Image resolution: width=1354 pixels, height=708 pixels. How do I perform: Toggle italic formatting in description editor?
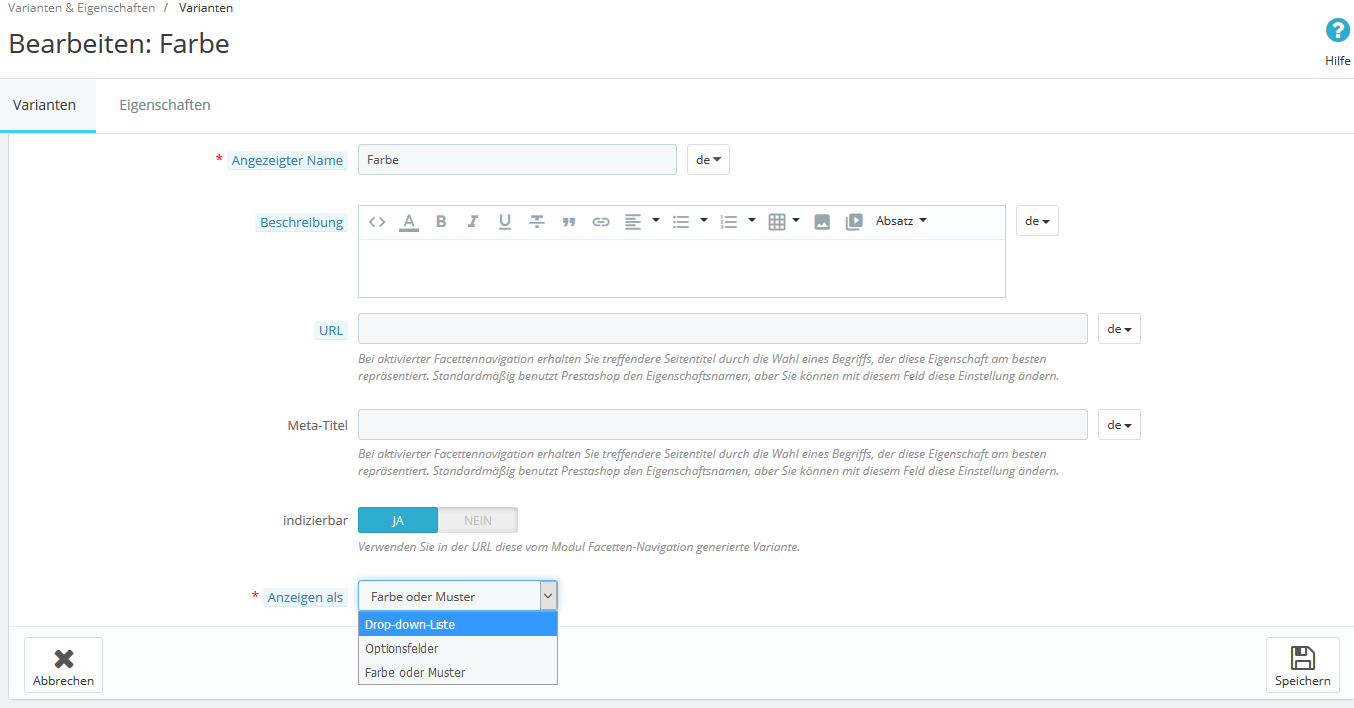[473, 222]
